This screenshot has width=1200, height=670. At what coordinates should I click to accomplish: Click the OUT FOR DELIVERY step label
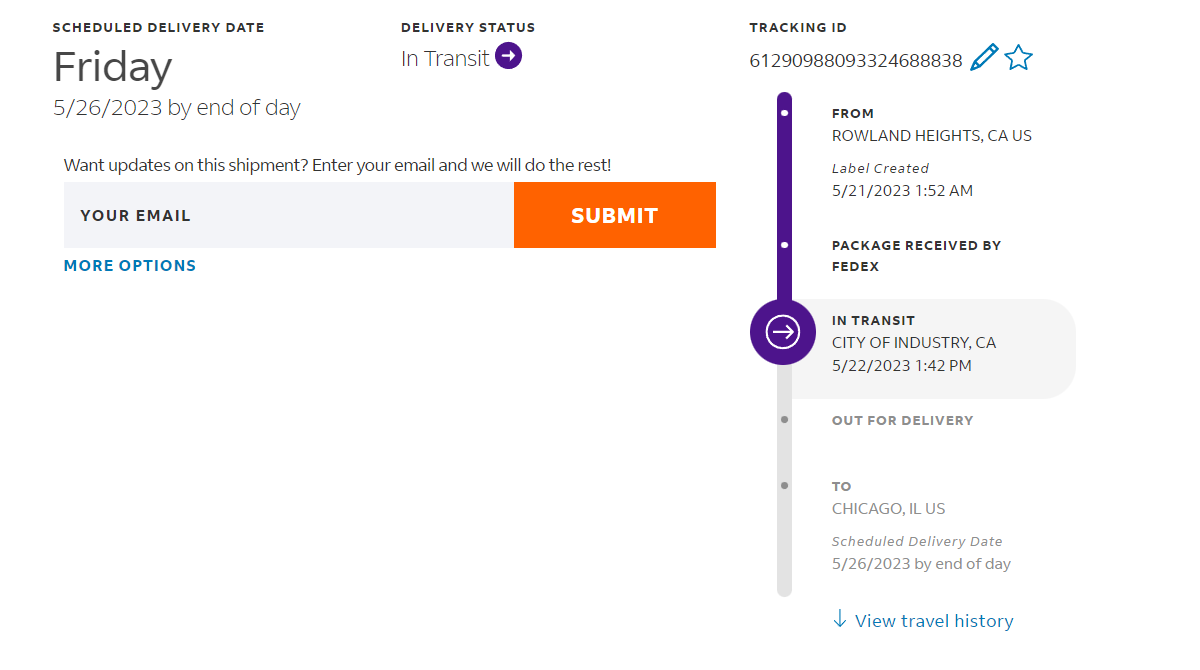(902, 421)
